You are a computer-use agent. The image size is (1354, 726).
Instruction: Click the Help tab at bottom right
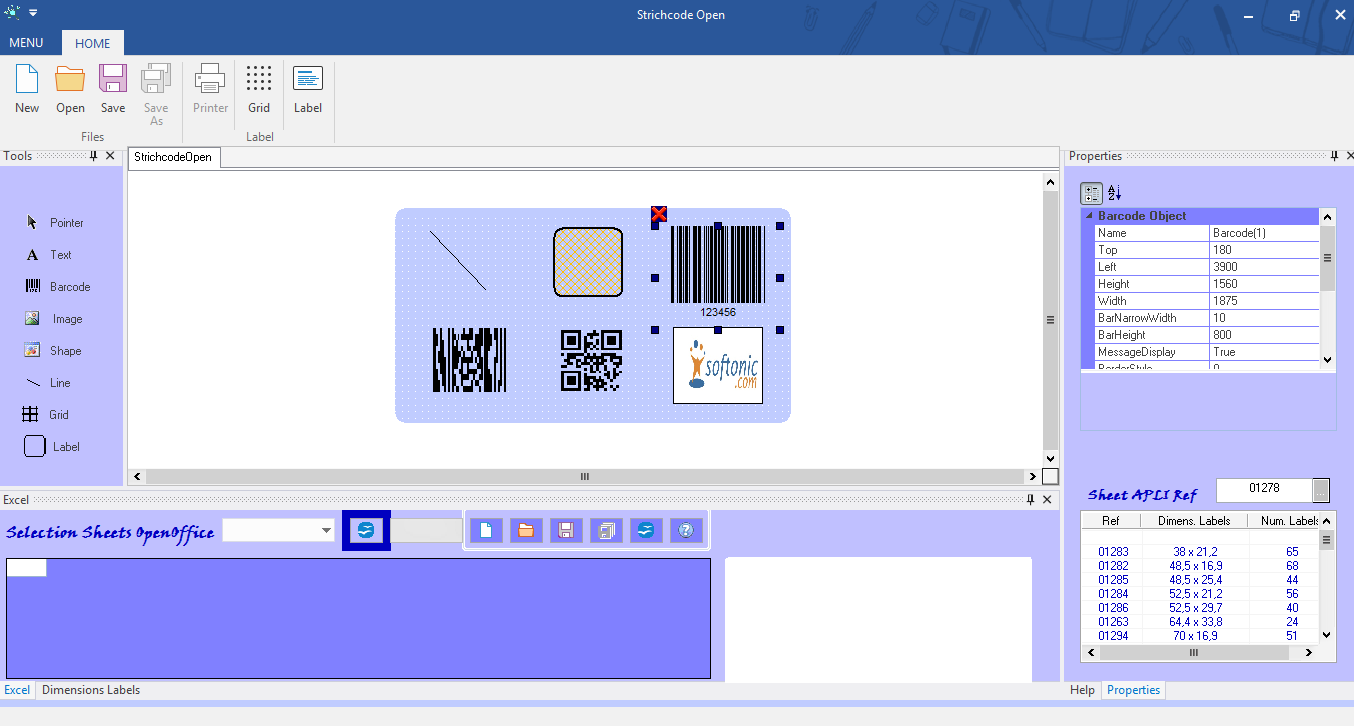[x=1082, y=690]
